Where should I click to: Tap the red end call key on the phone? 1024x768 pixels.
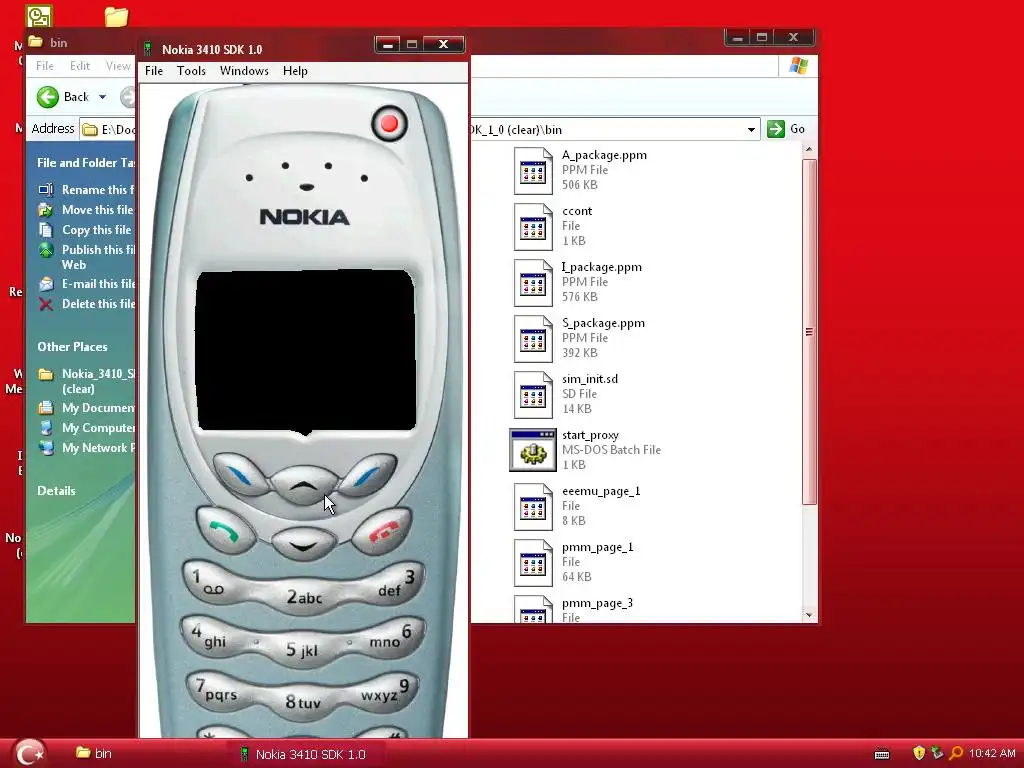point(382,531)
